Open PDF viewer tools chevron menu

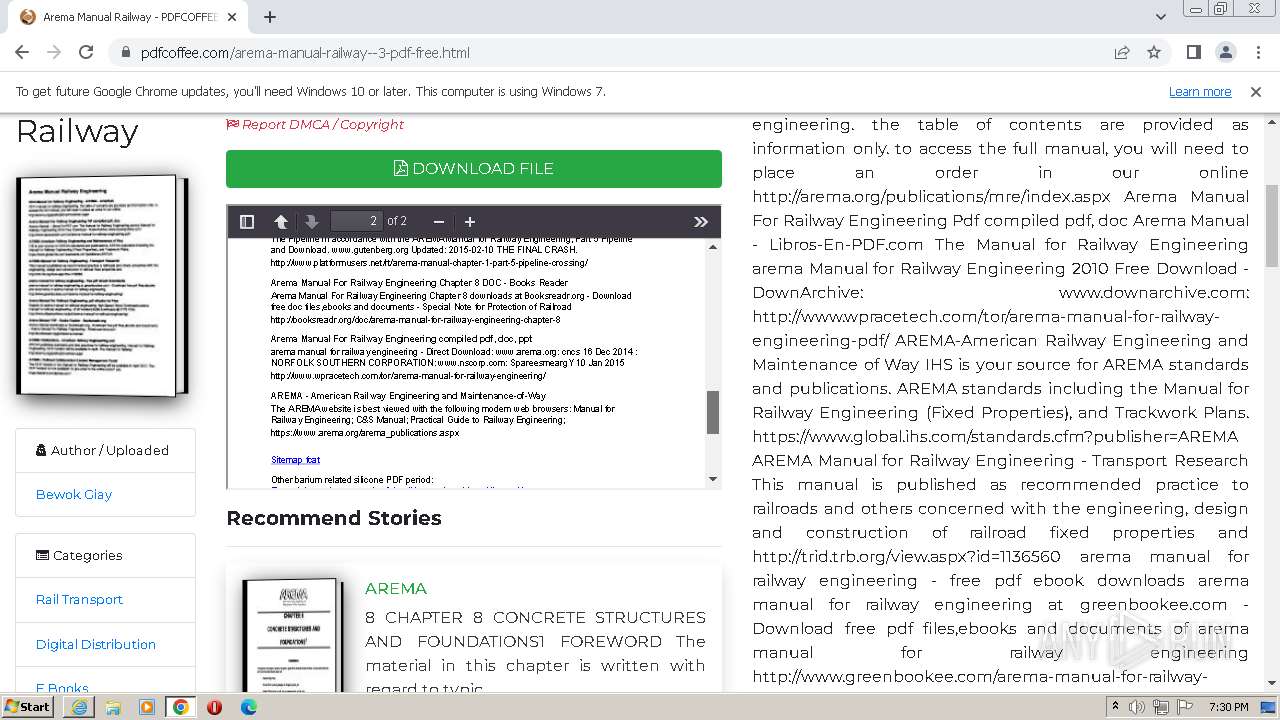[x=701, y=221]
